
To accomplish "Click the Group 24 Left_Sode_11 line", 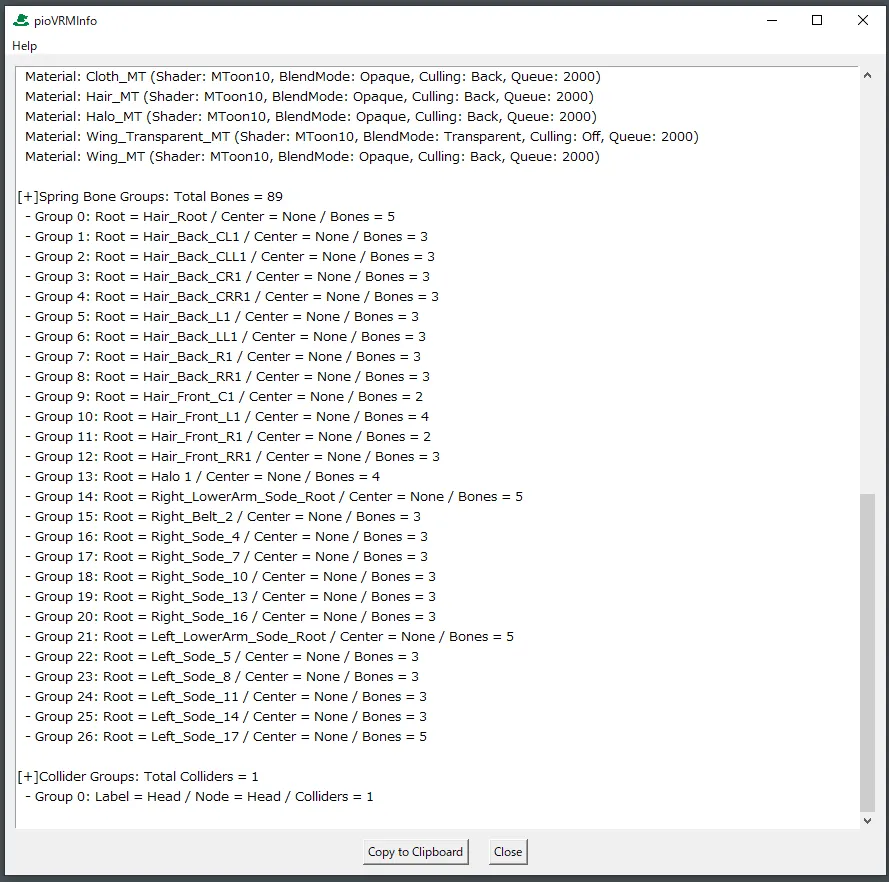I will (x=226, y=697).
